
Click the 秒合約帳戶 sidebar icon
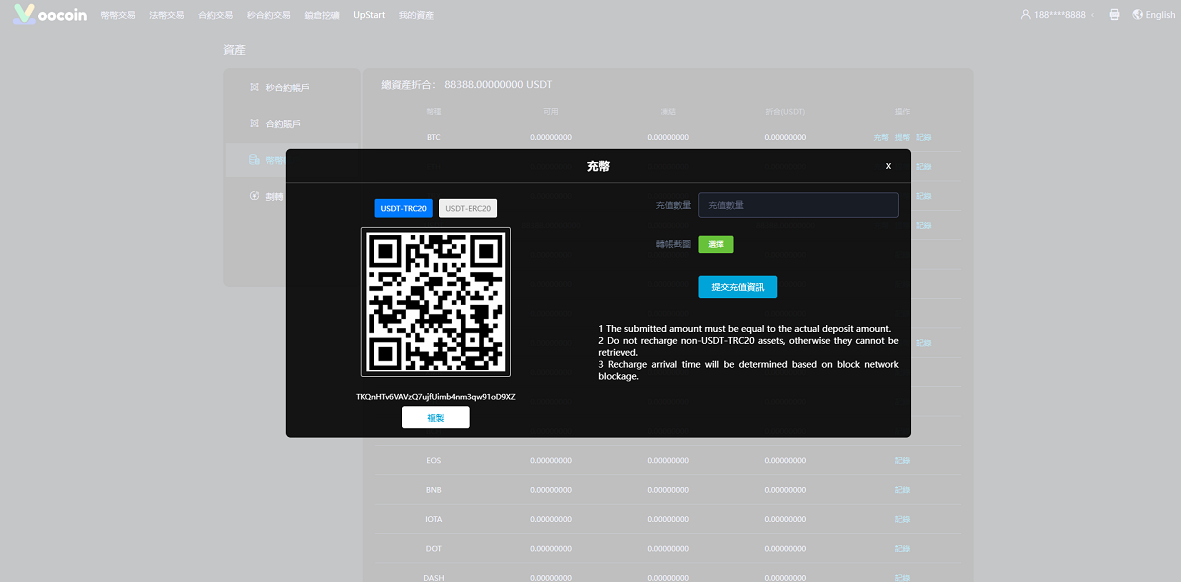point(254,88)
